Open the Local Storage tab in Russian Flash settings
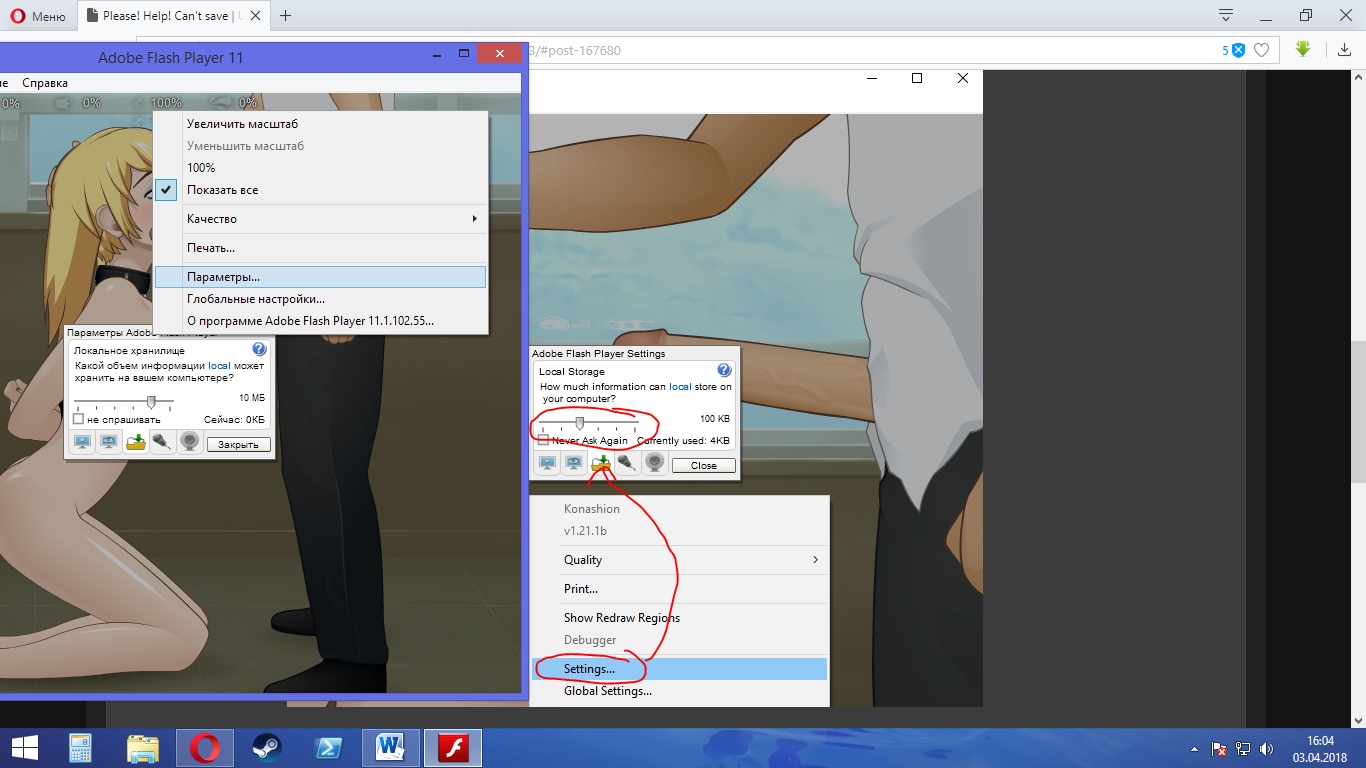1366x768 pixels. coord(136,442)
